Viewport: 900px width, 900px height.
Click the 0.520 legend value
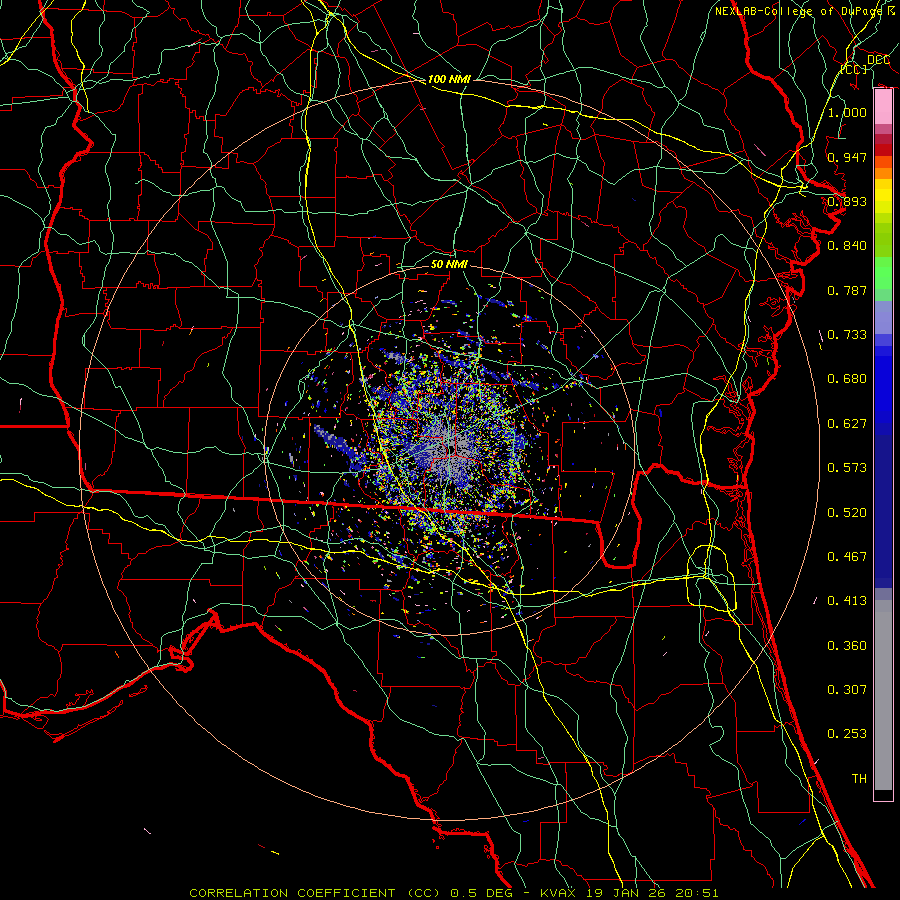pos(847,513)
